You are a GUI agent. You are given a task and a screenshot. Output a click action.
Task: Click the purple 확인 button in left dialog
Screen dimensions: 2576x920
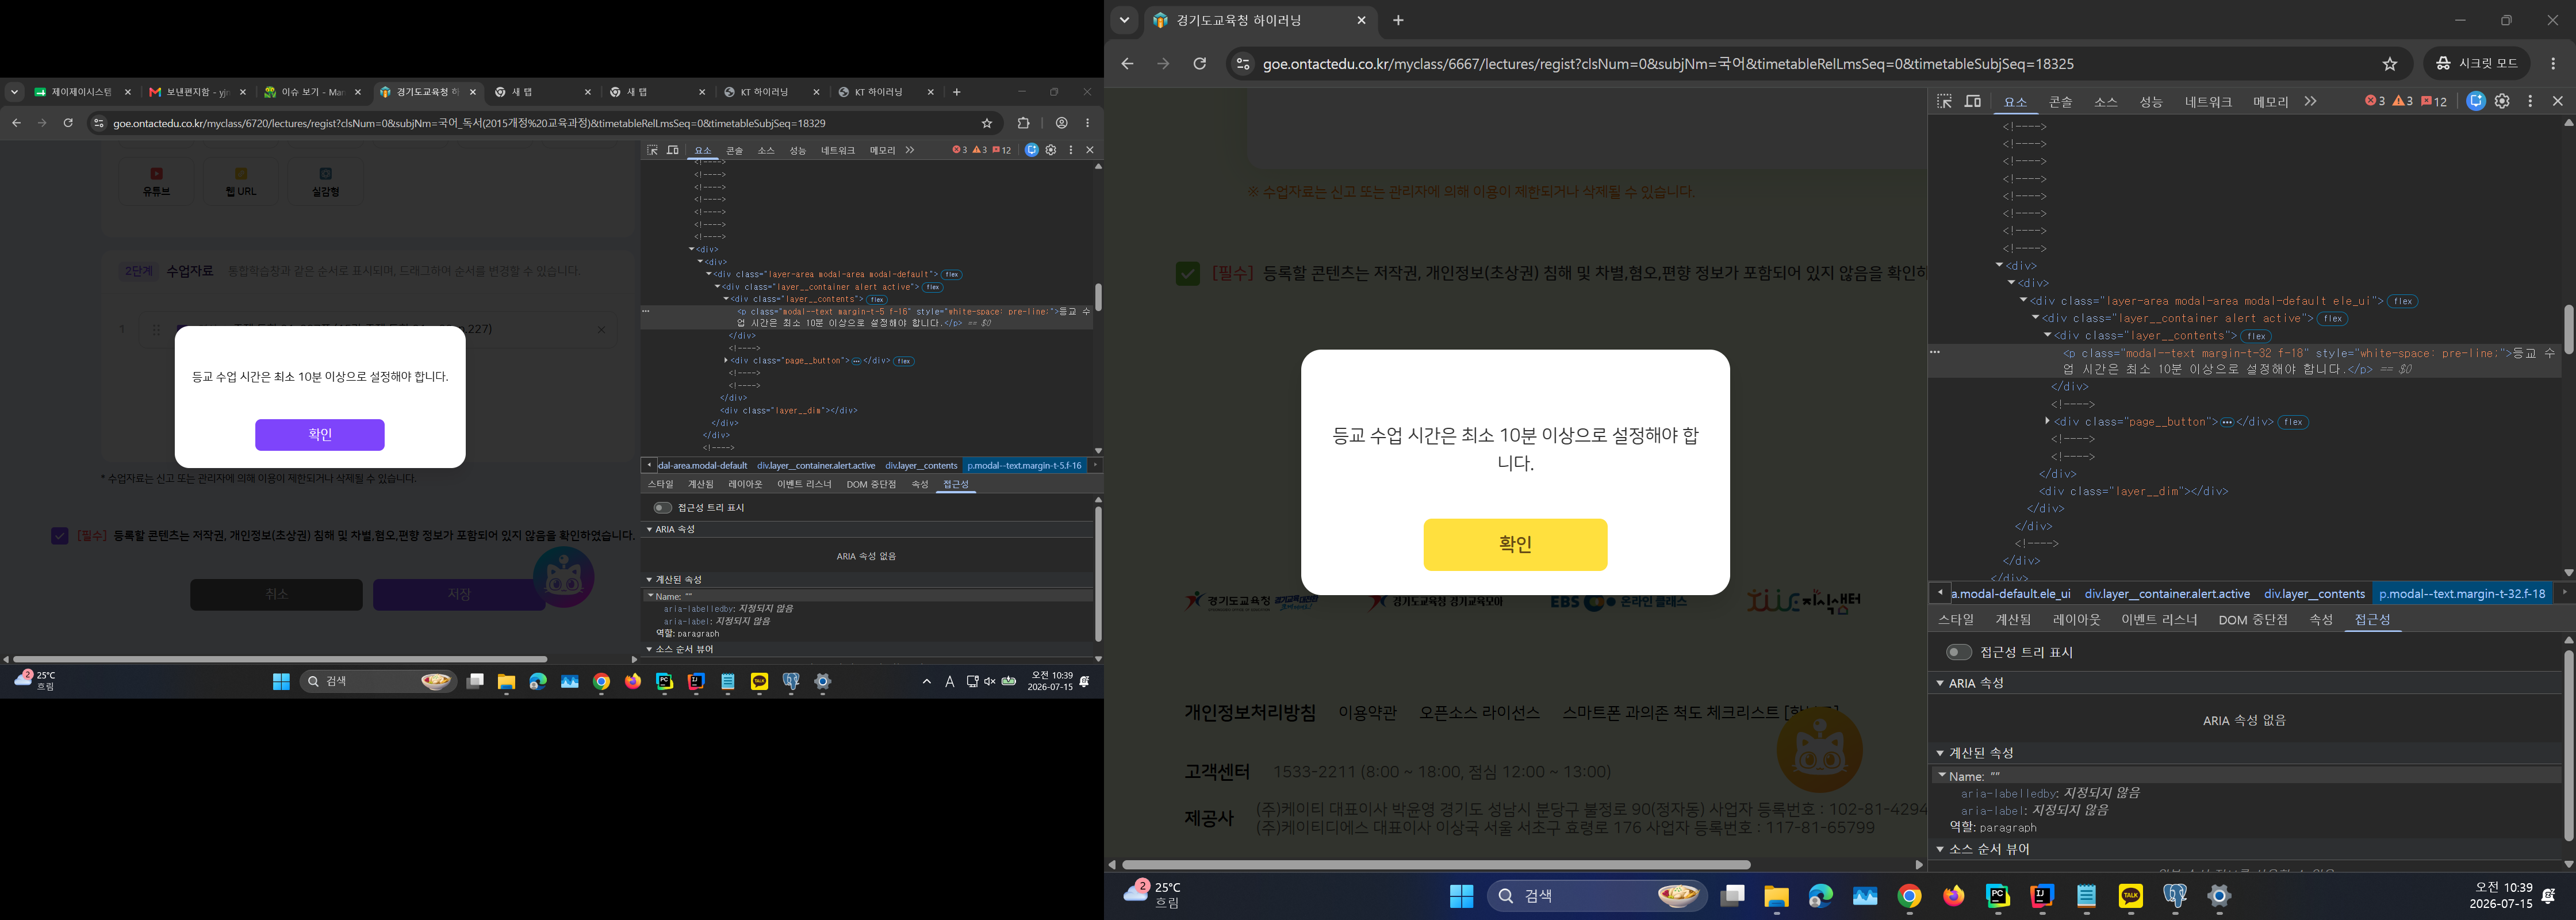coord(320,435)
